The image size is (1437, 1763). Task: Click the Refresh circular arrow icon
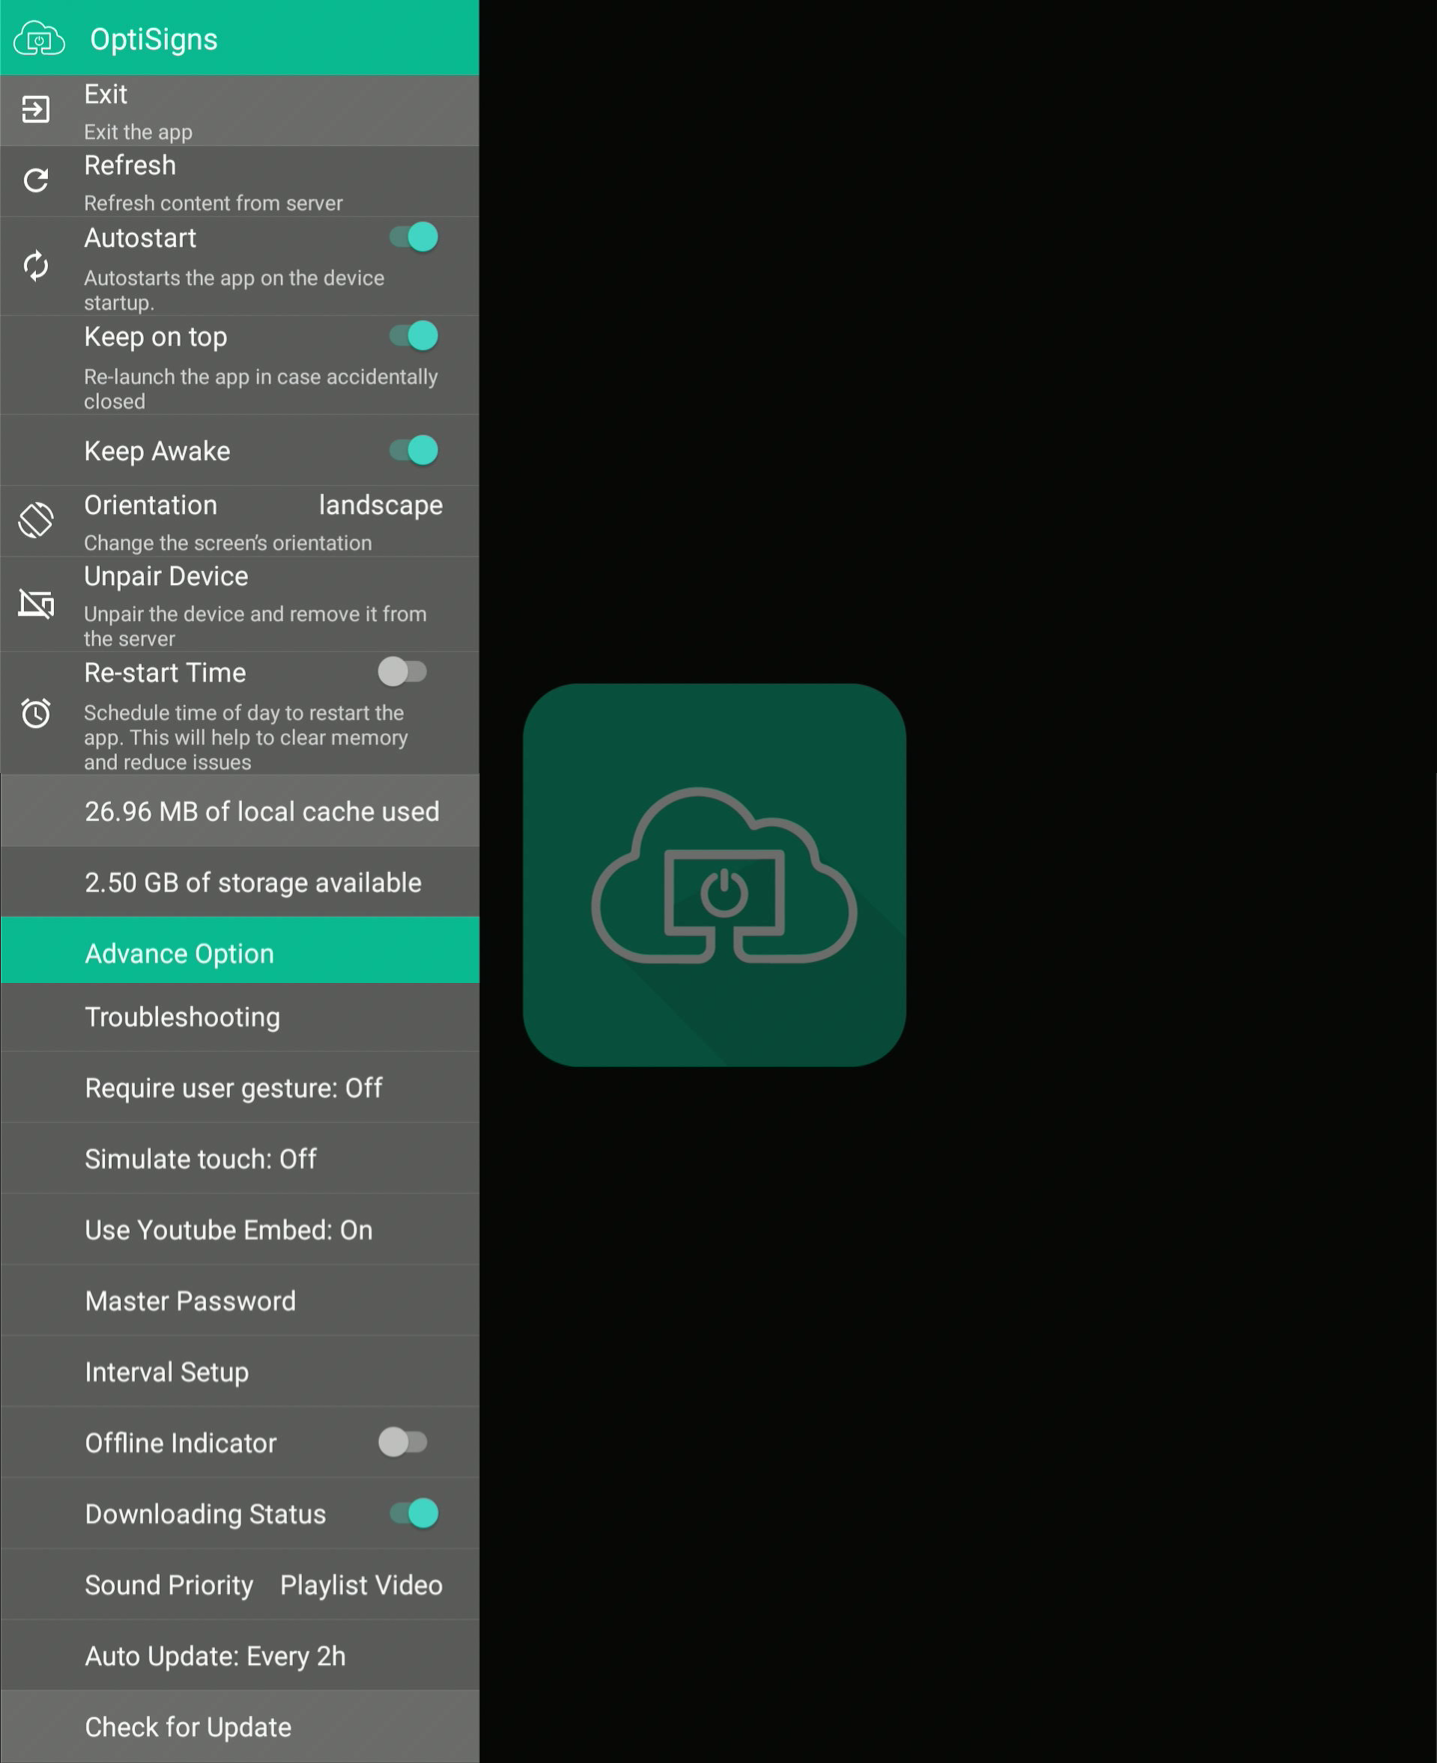36,180
